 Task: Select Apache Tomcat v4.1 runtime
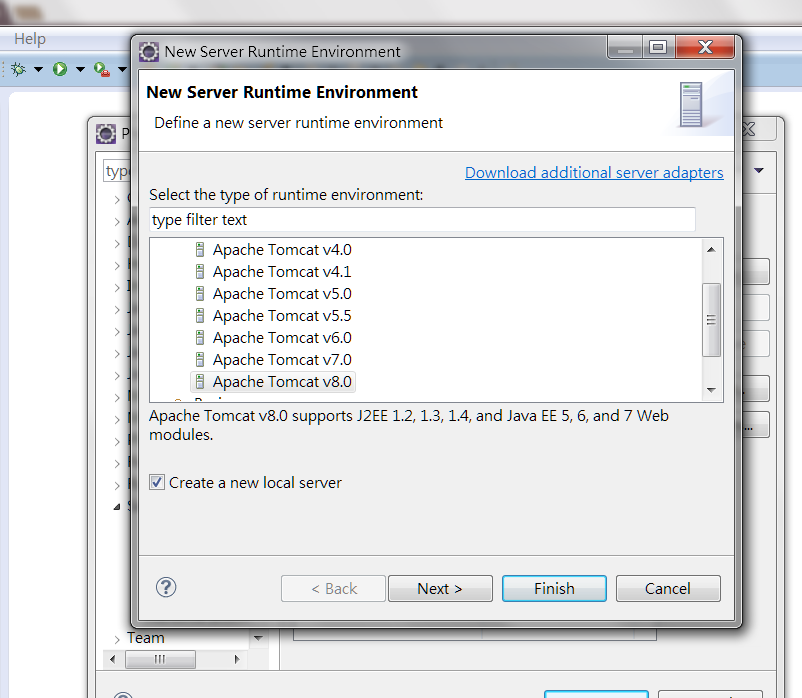pos(282,272)
